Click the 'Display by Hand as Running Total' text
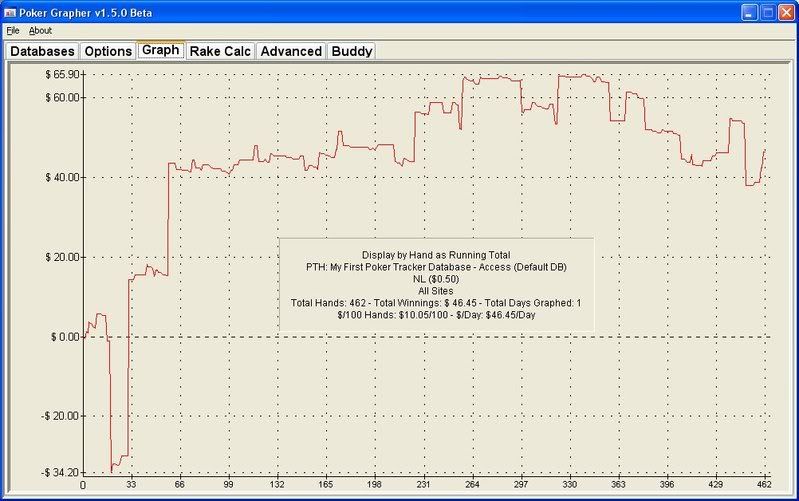799x501 pixels. point(436,255)
